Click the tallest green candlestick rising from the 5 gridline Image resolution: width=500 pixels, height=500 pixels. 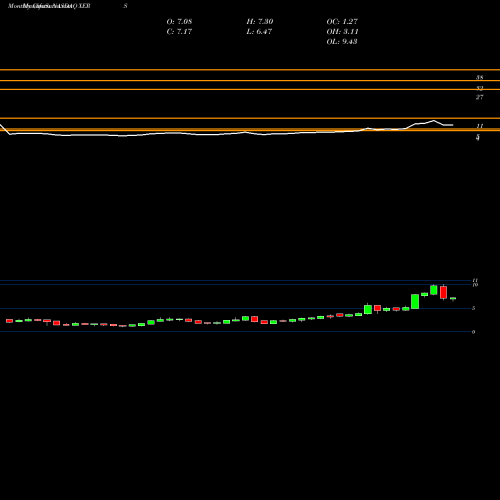click(x=415, y=301)
